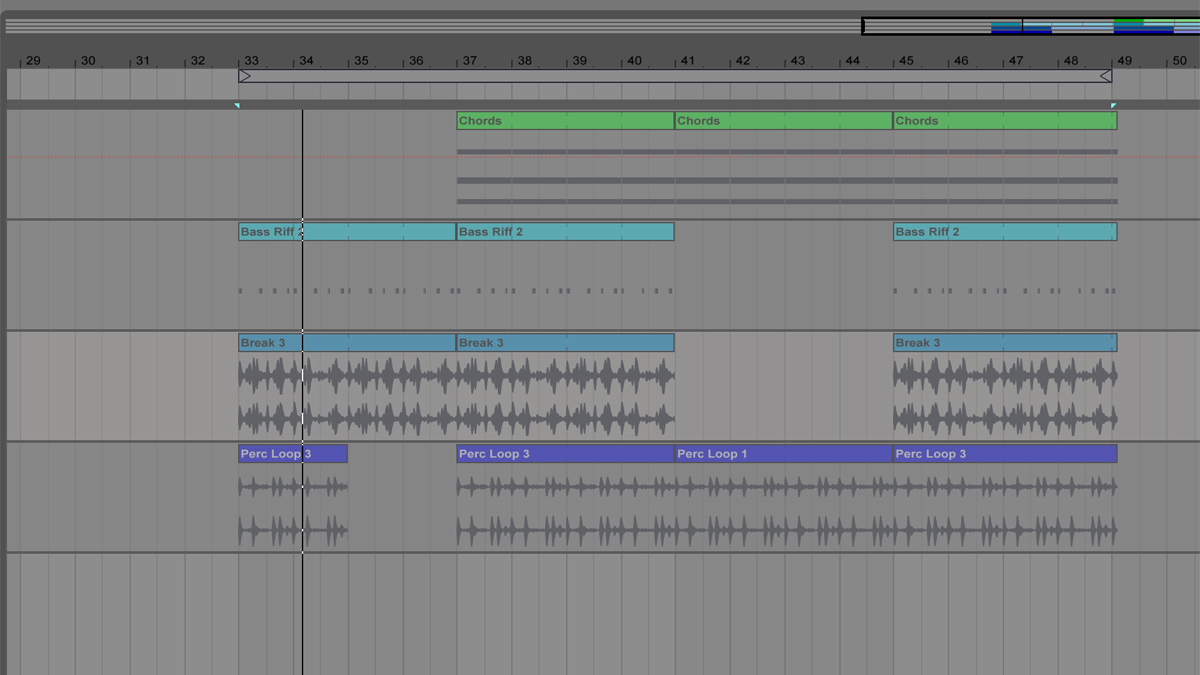Select the Bass Riff clip starting at bar 33

point(346,232)
